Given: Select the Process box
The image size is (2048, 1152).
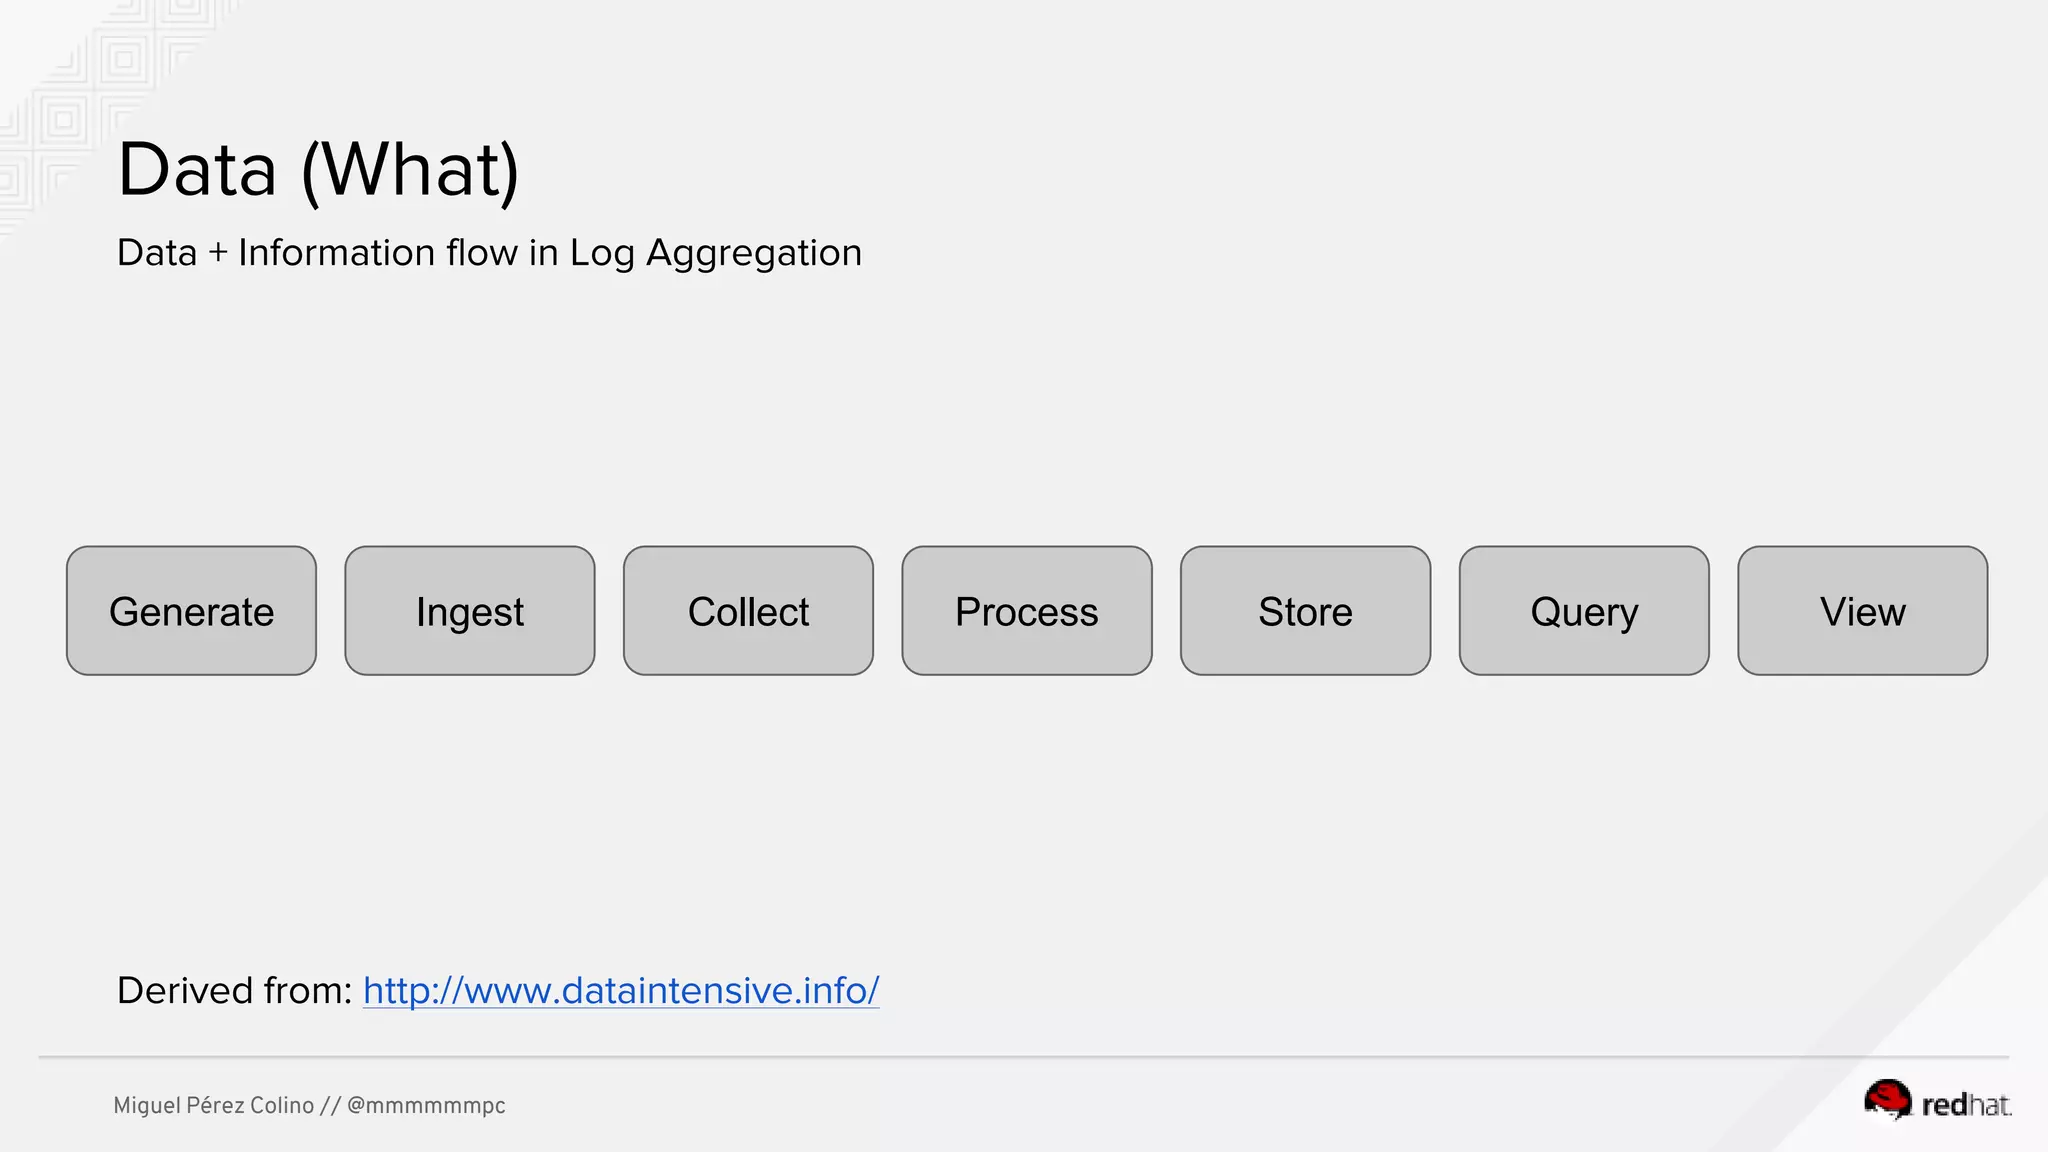Looking at the screenshot, I should [x=1027, y=611].
